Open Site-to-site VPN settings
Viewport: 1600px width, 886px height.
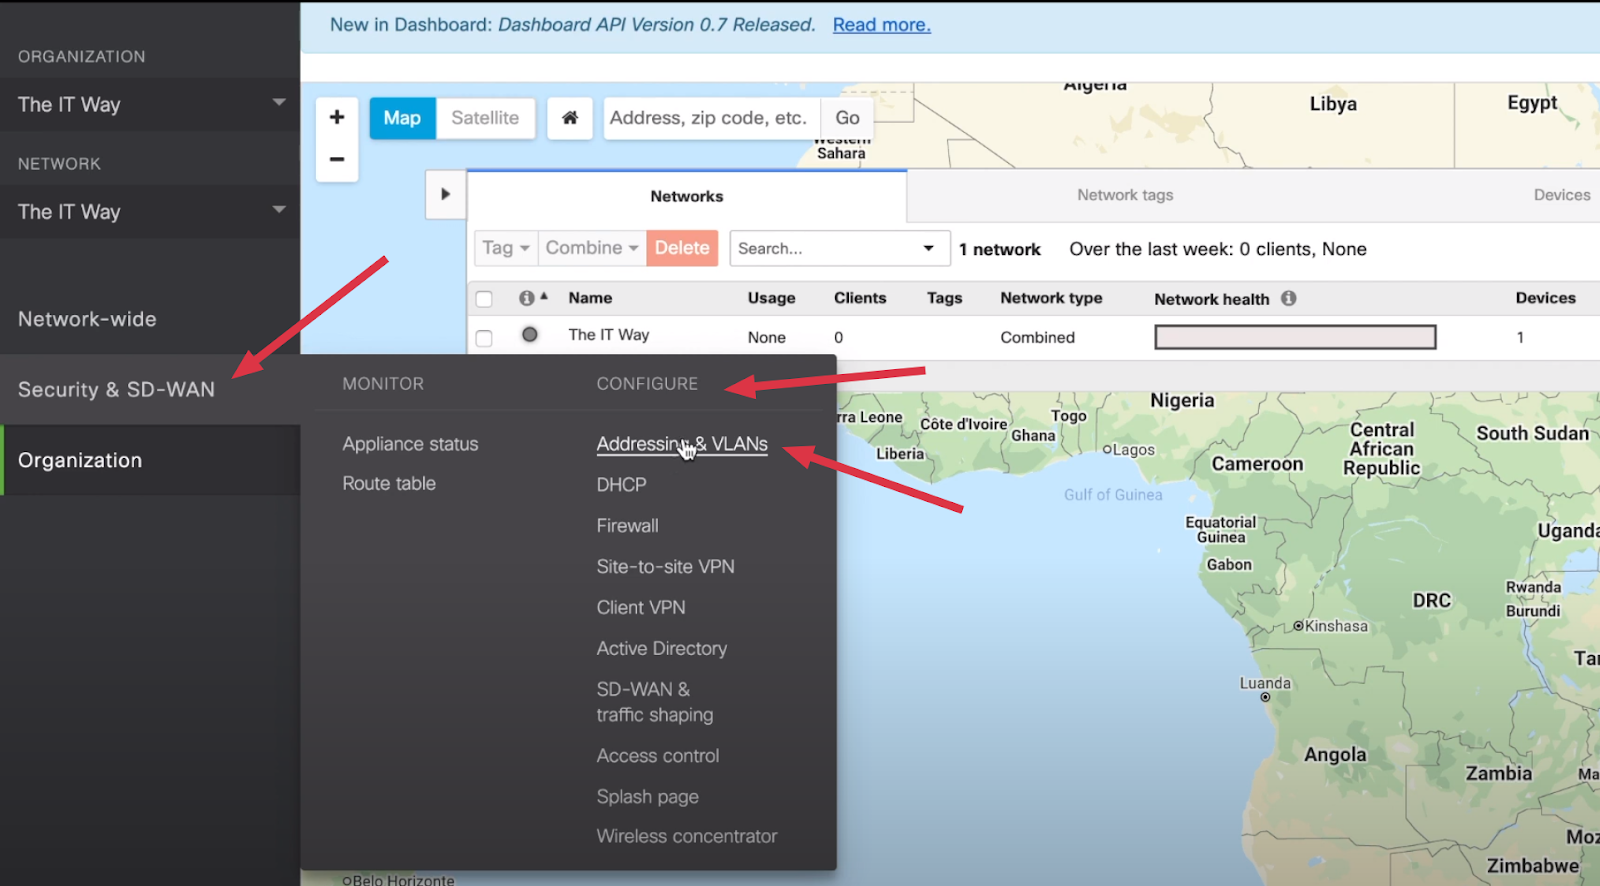pos(665,567)
